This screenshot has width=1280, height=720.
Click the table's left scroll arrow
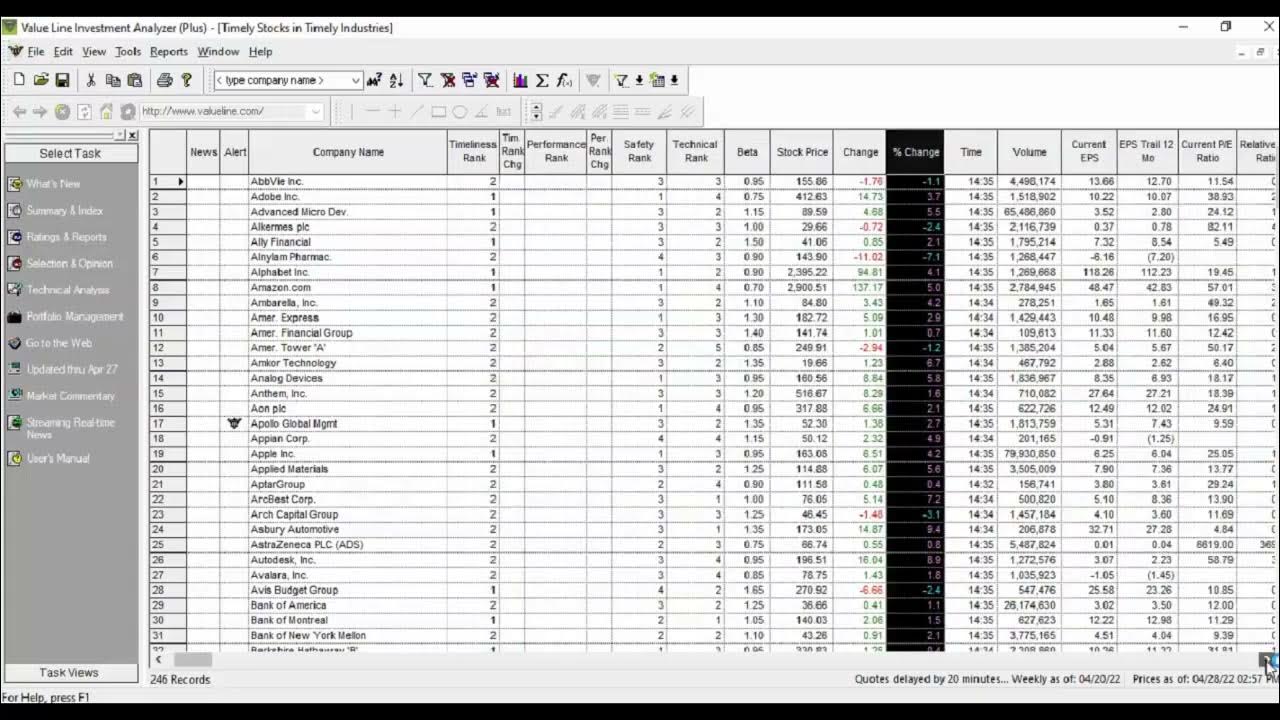point(158,660)
